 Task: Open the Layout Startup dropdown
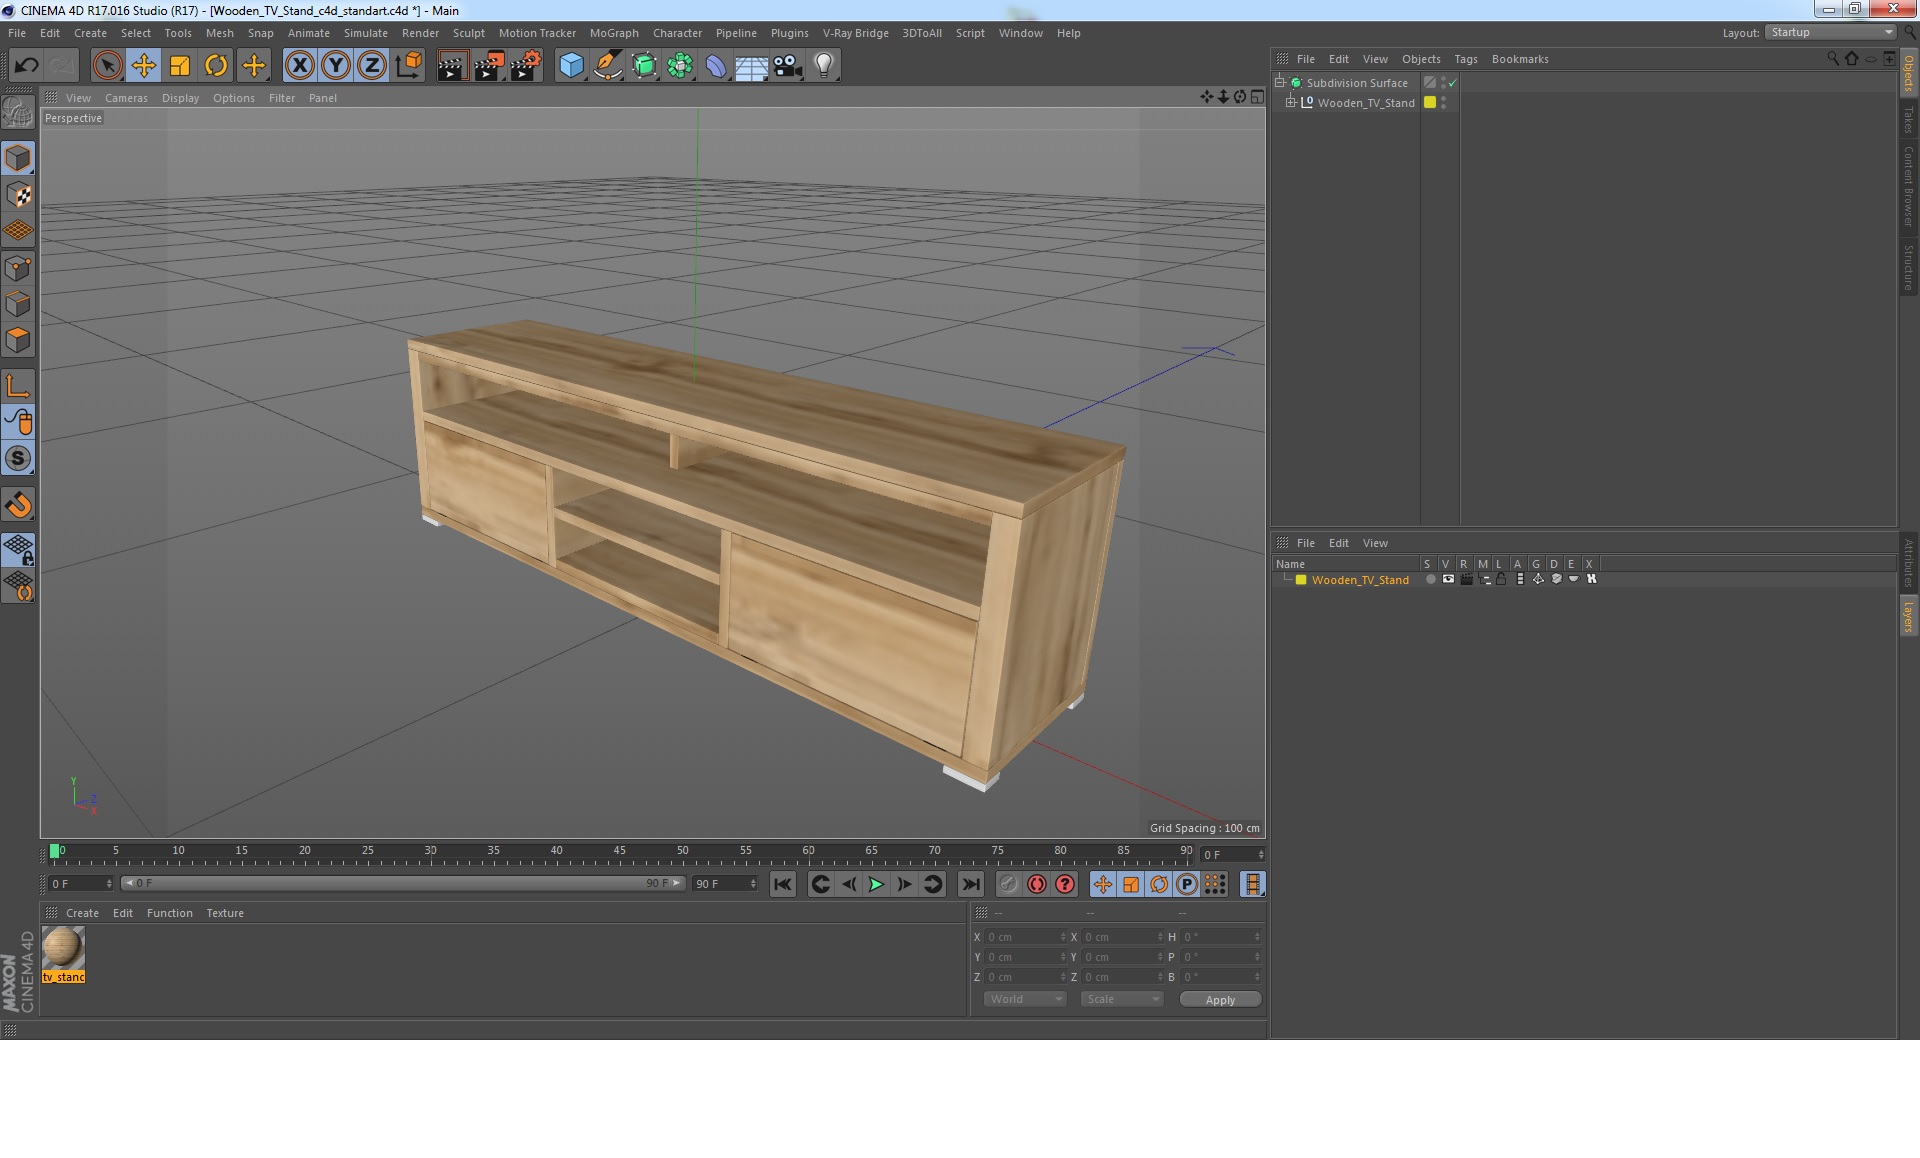[x=1830, y=32]
